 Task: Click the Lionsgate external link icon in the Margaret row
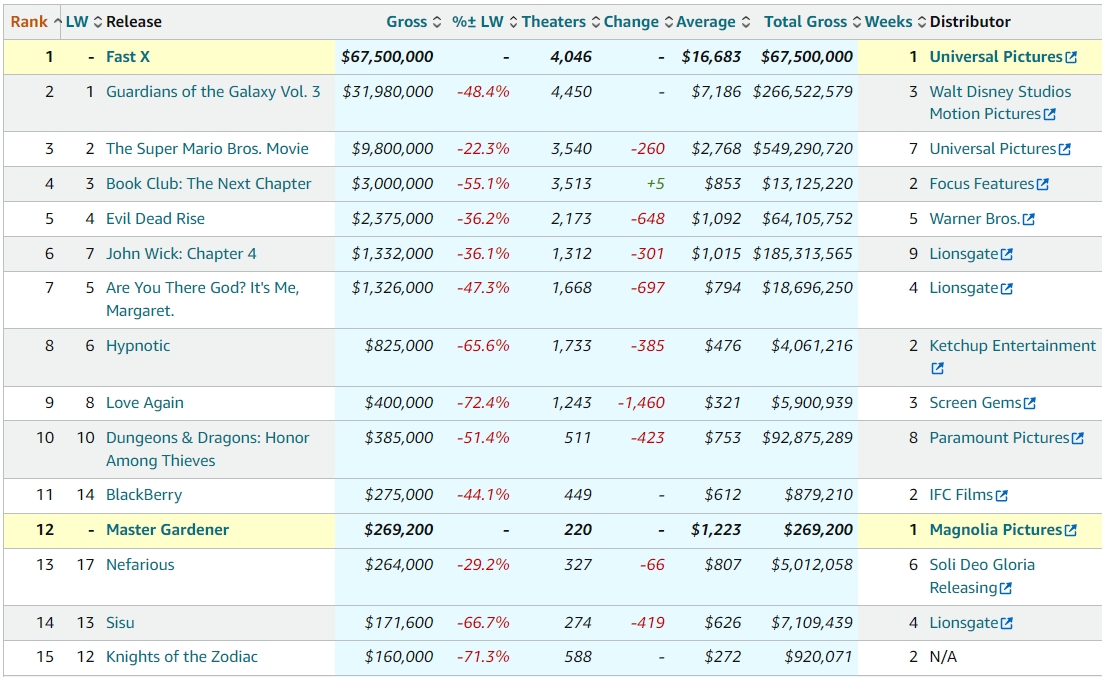point(1007,289)
